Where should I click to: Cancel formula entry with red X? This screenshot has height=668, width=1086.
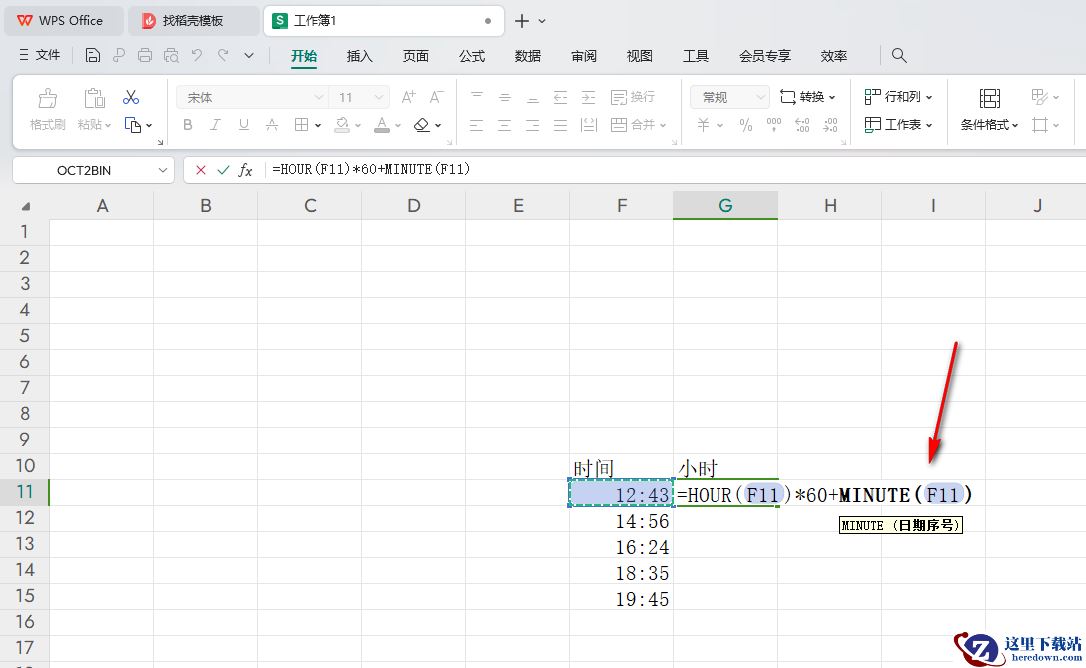point(201,170)
